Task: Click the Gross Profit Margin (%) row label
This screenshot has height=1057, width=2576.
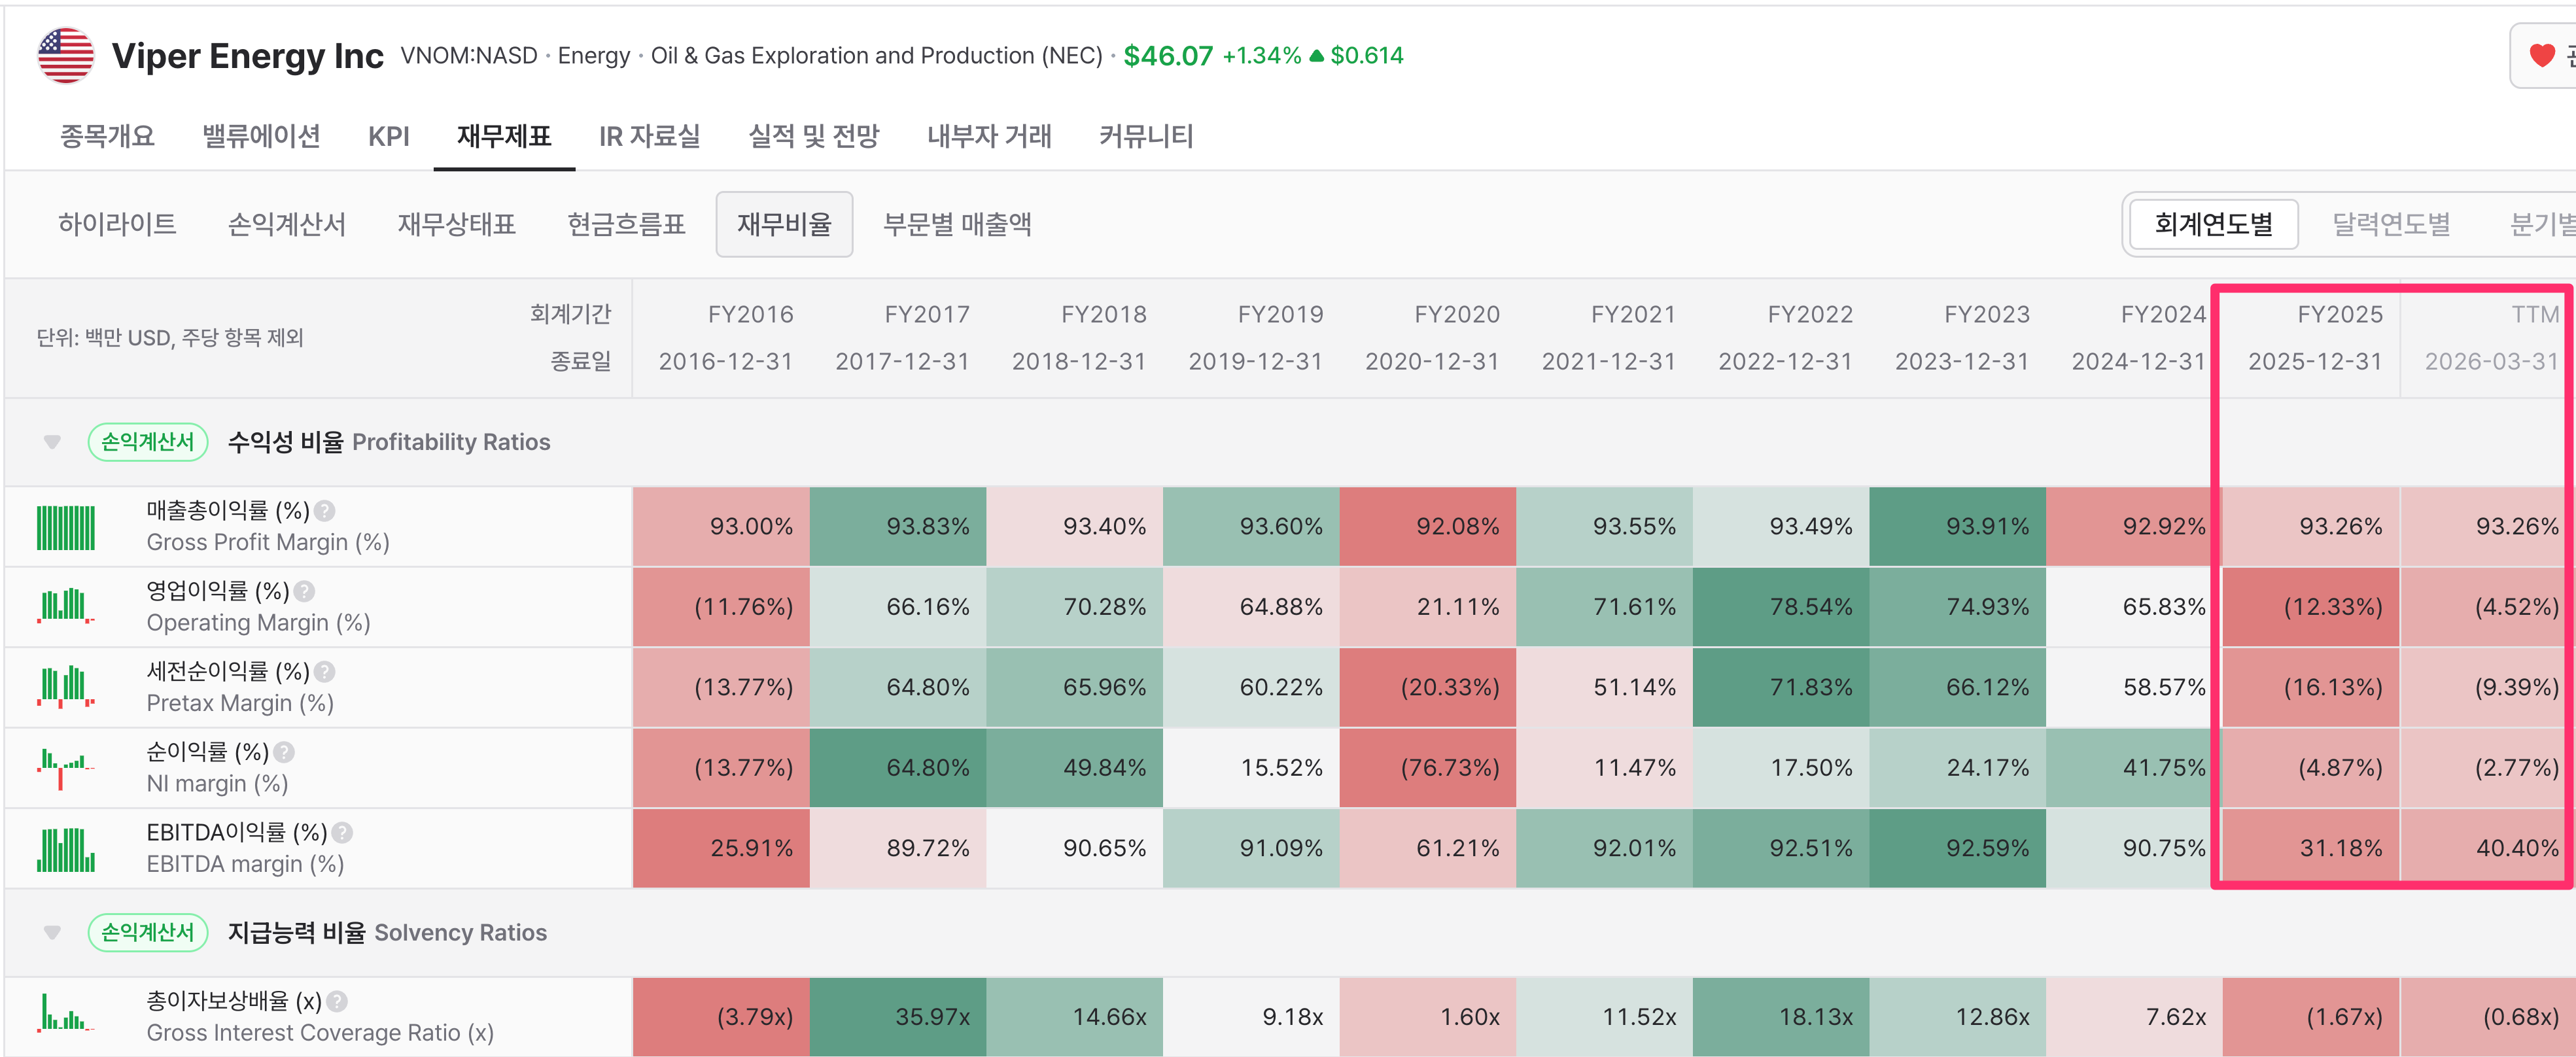Action: [268, 543]
